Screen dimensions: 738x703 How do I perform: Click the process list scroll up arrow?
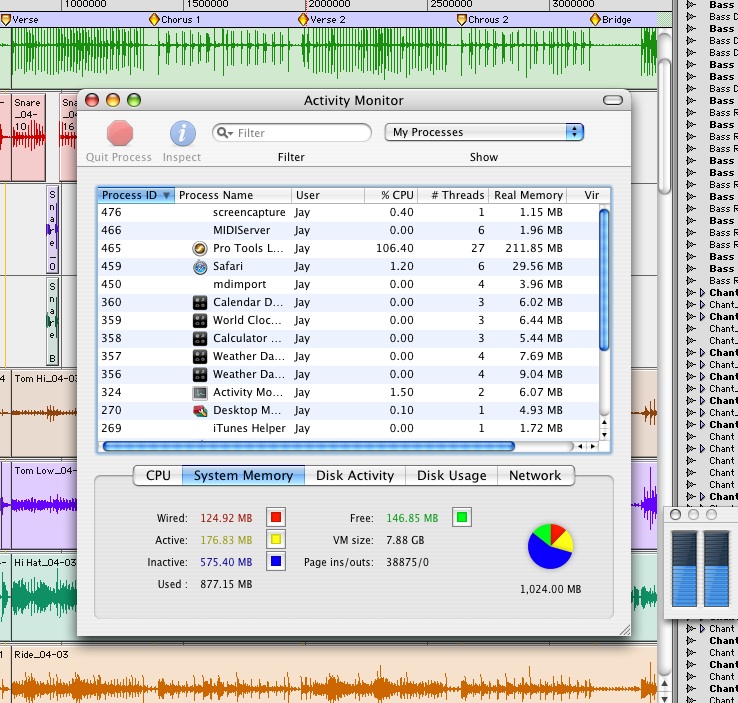(x=604, y=422)
